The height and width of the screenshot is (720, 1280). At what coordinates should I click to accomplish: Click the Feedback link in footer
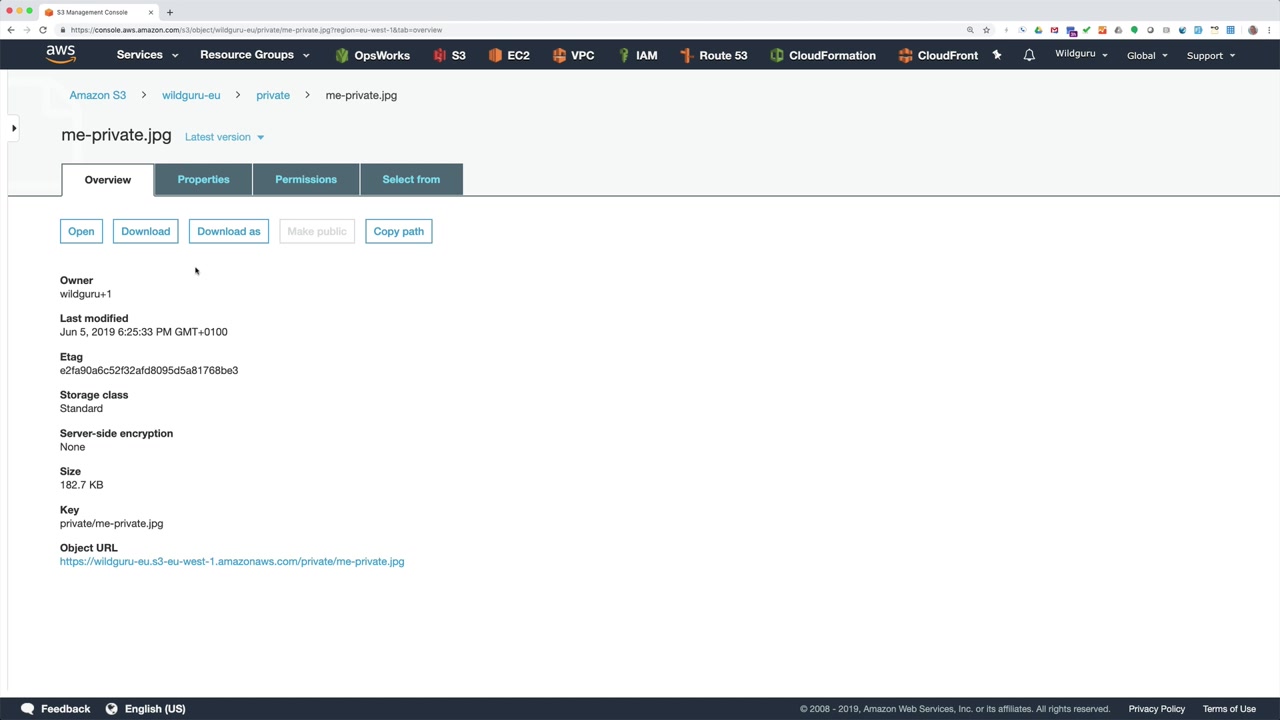pos(66,709)
